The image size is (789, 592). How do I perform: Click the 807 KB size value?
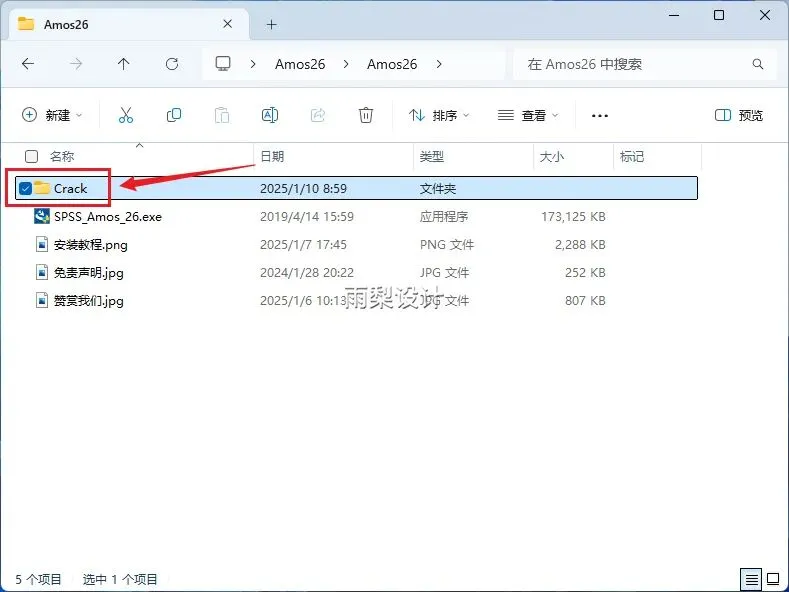point(585,301)
